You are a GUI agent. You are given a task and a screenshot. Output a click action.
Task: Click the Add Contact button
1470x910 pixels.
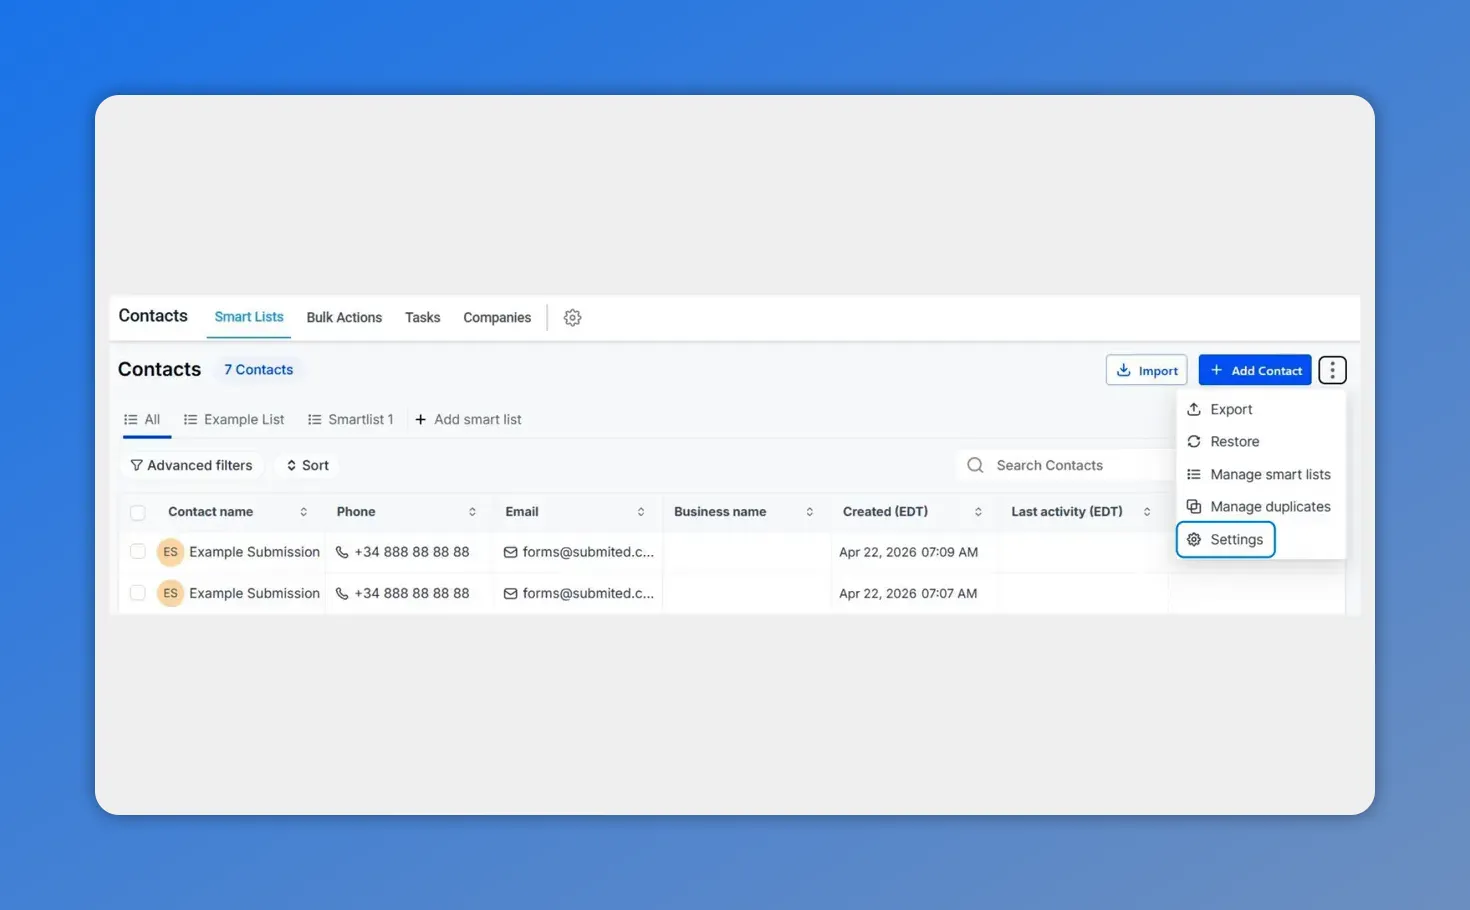click(1254, 370)
